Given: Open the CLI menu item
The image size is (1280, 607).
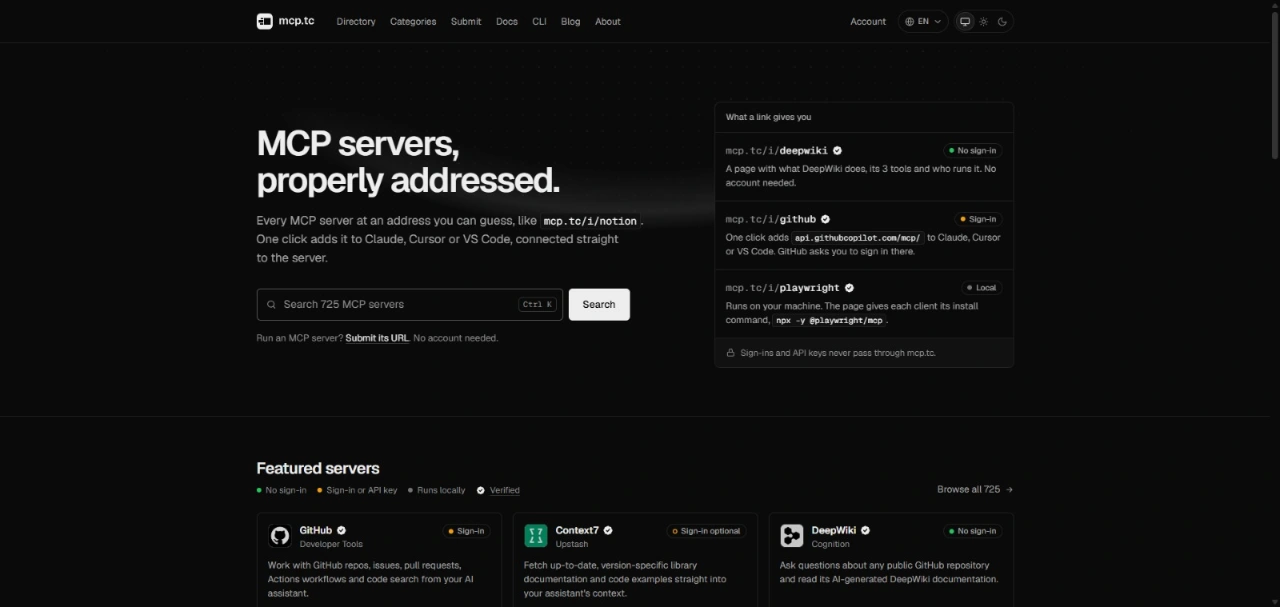Looking at the screenshot, I should (x=539, y=21).
